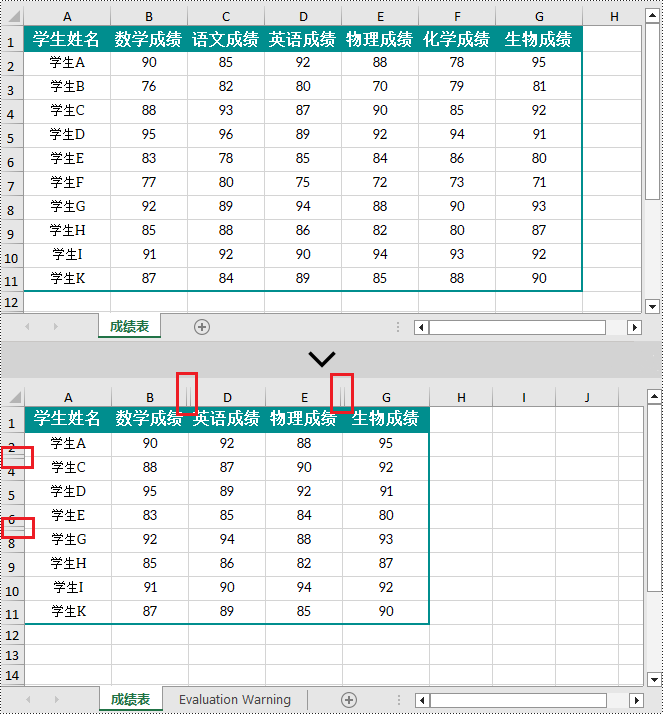Click the upper horizontal scrollbar thumb
Image resolution: width=663 pixels, height=714 pixels.
click(517, 327)
